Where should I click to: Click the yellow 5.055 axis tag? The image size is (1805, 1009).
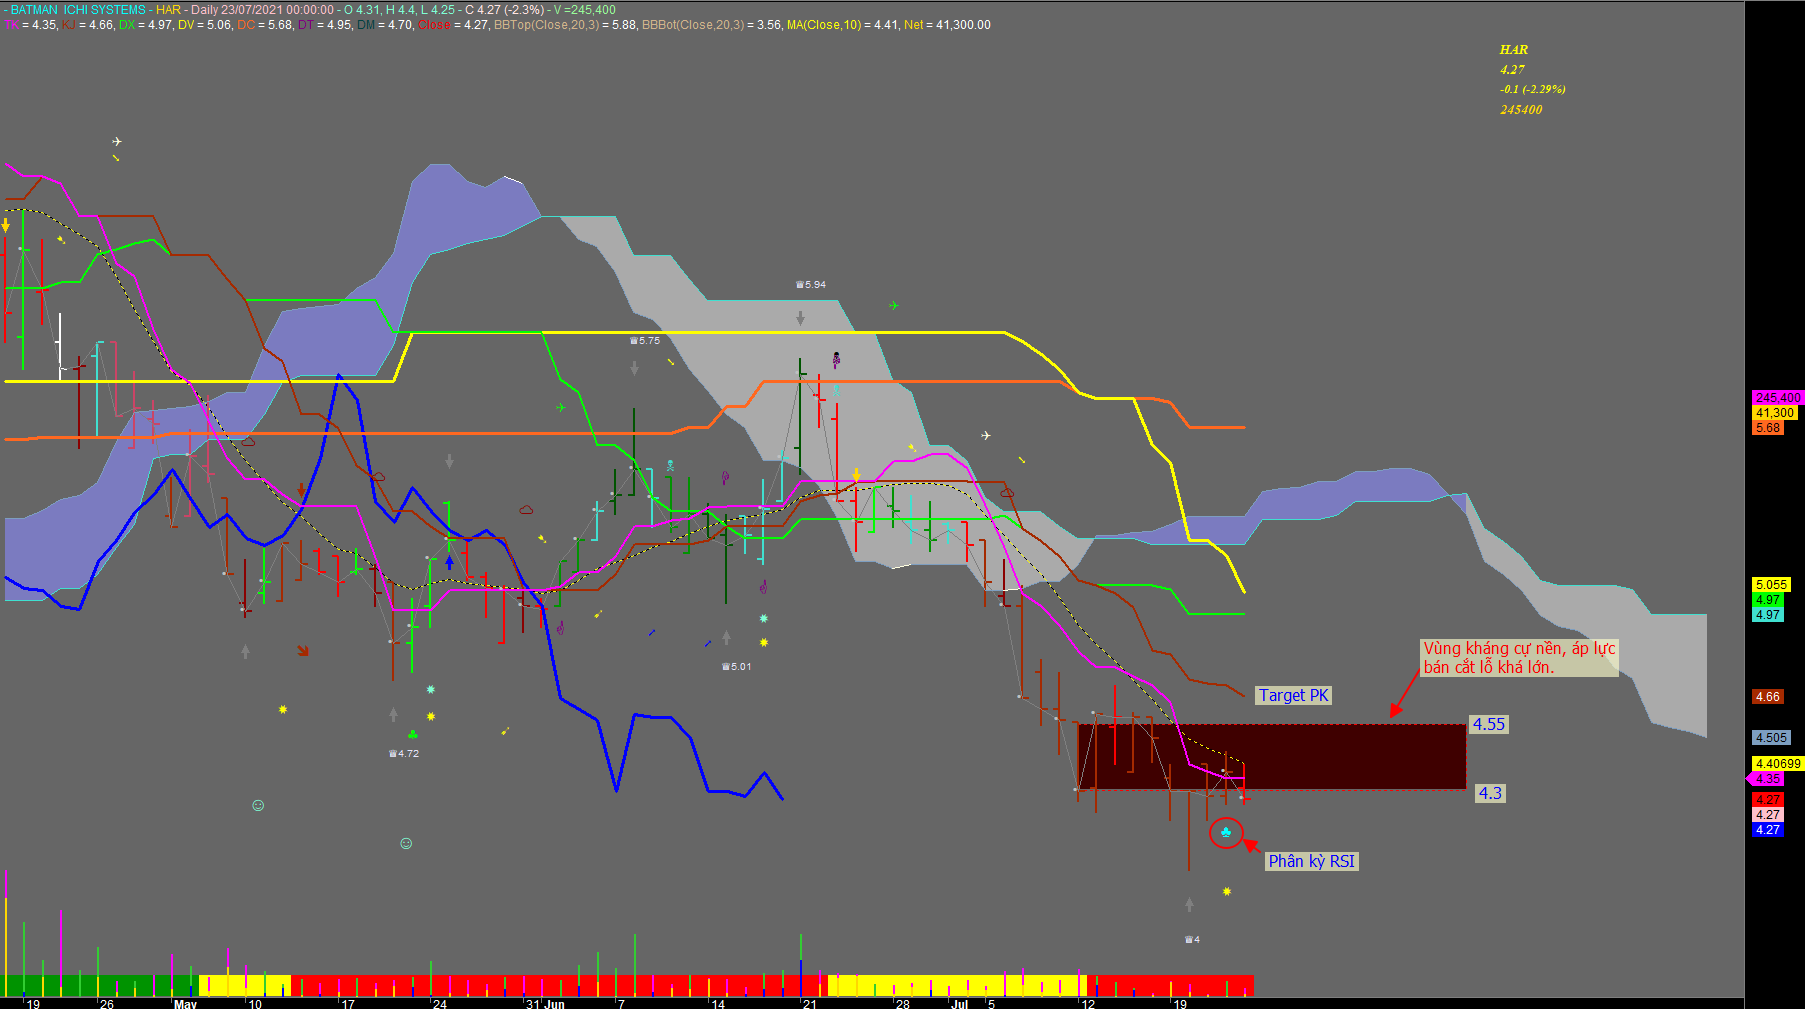pyautogui.click(x=1771, y=585)
